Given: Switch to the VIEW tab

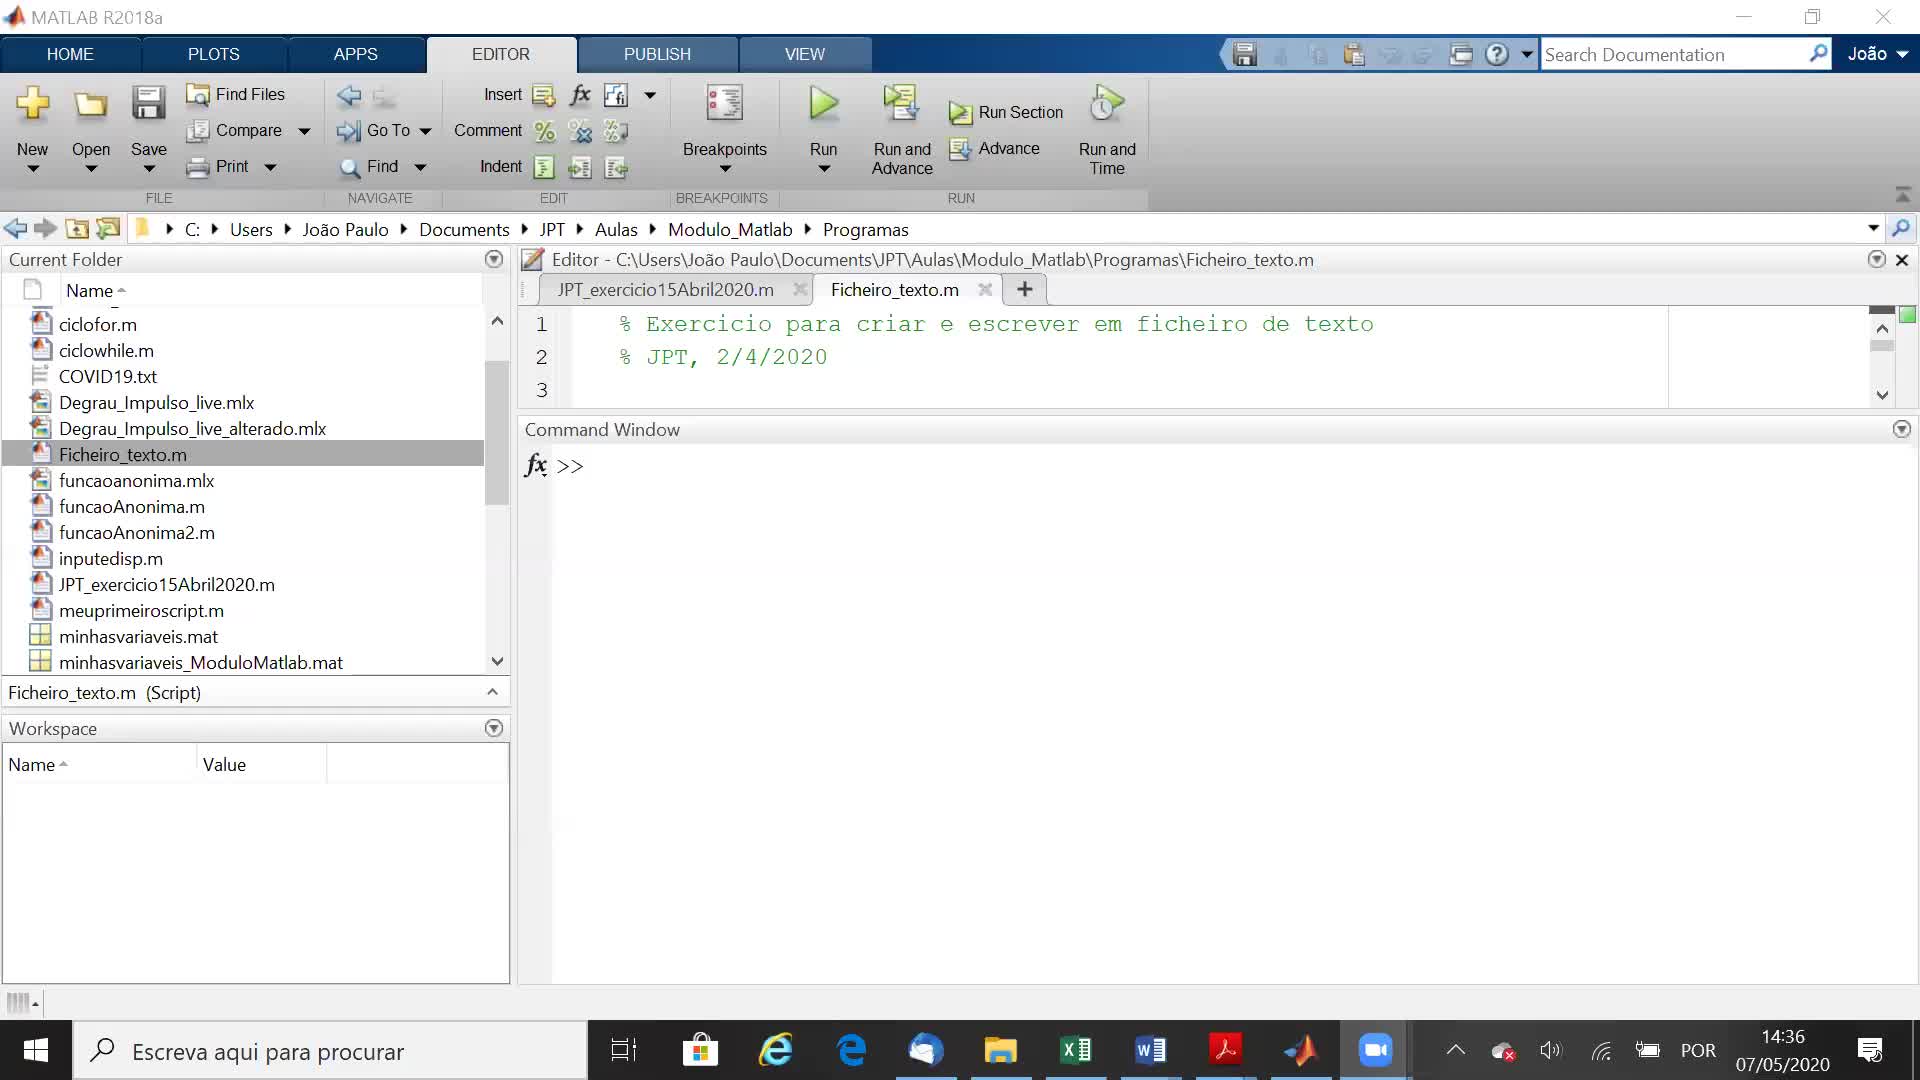Looking at the screenshot, I should click(805, 54).
